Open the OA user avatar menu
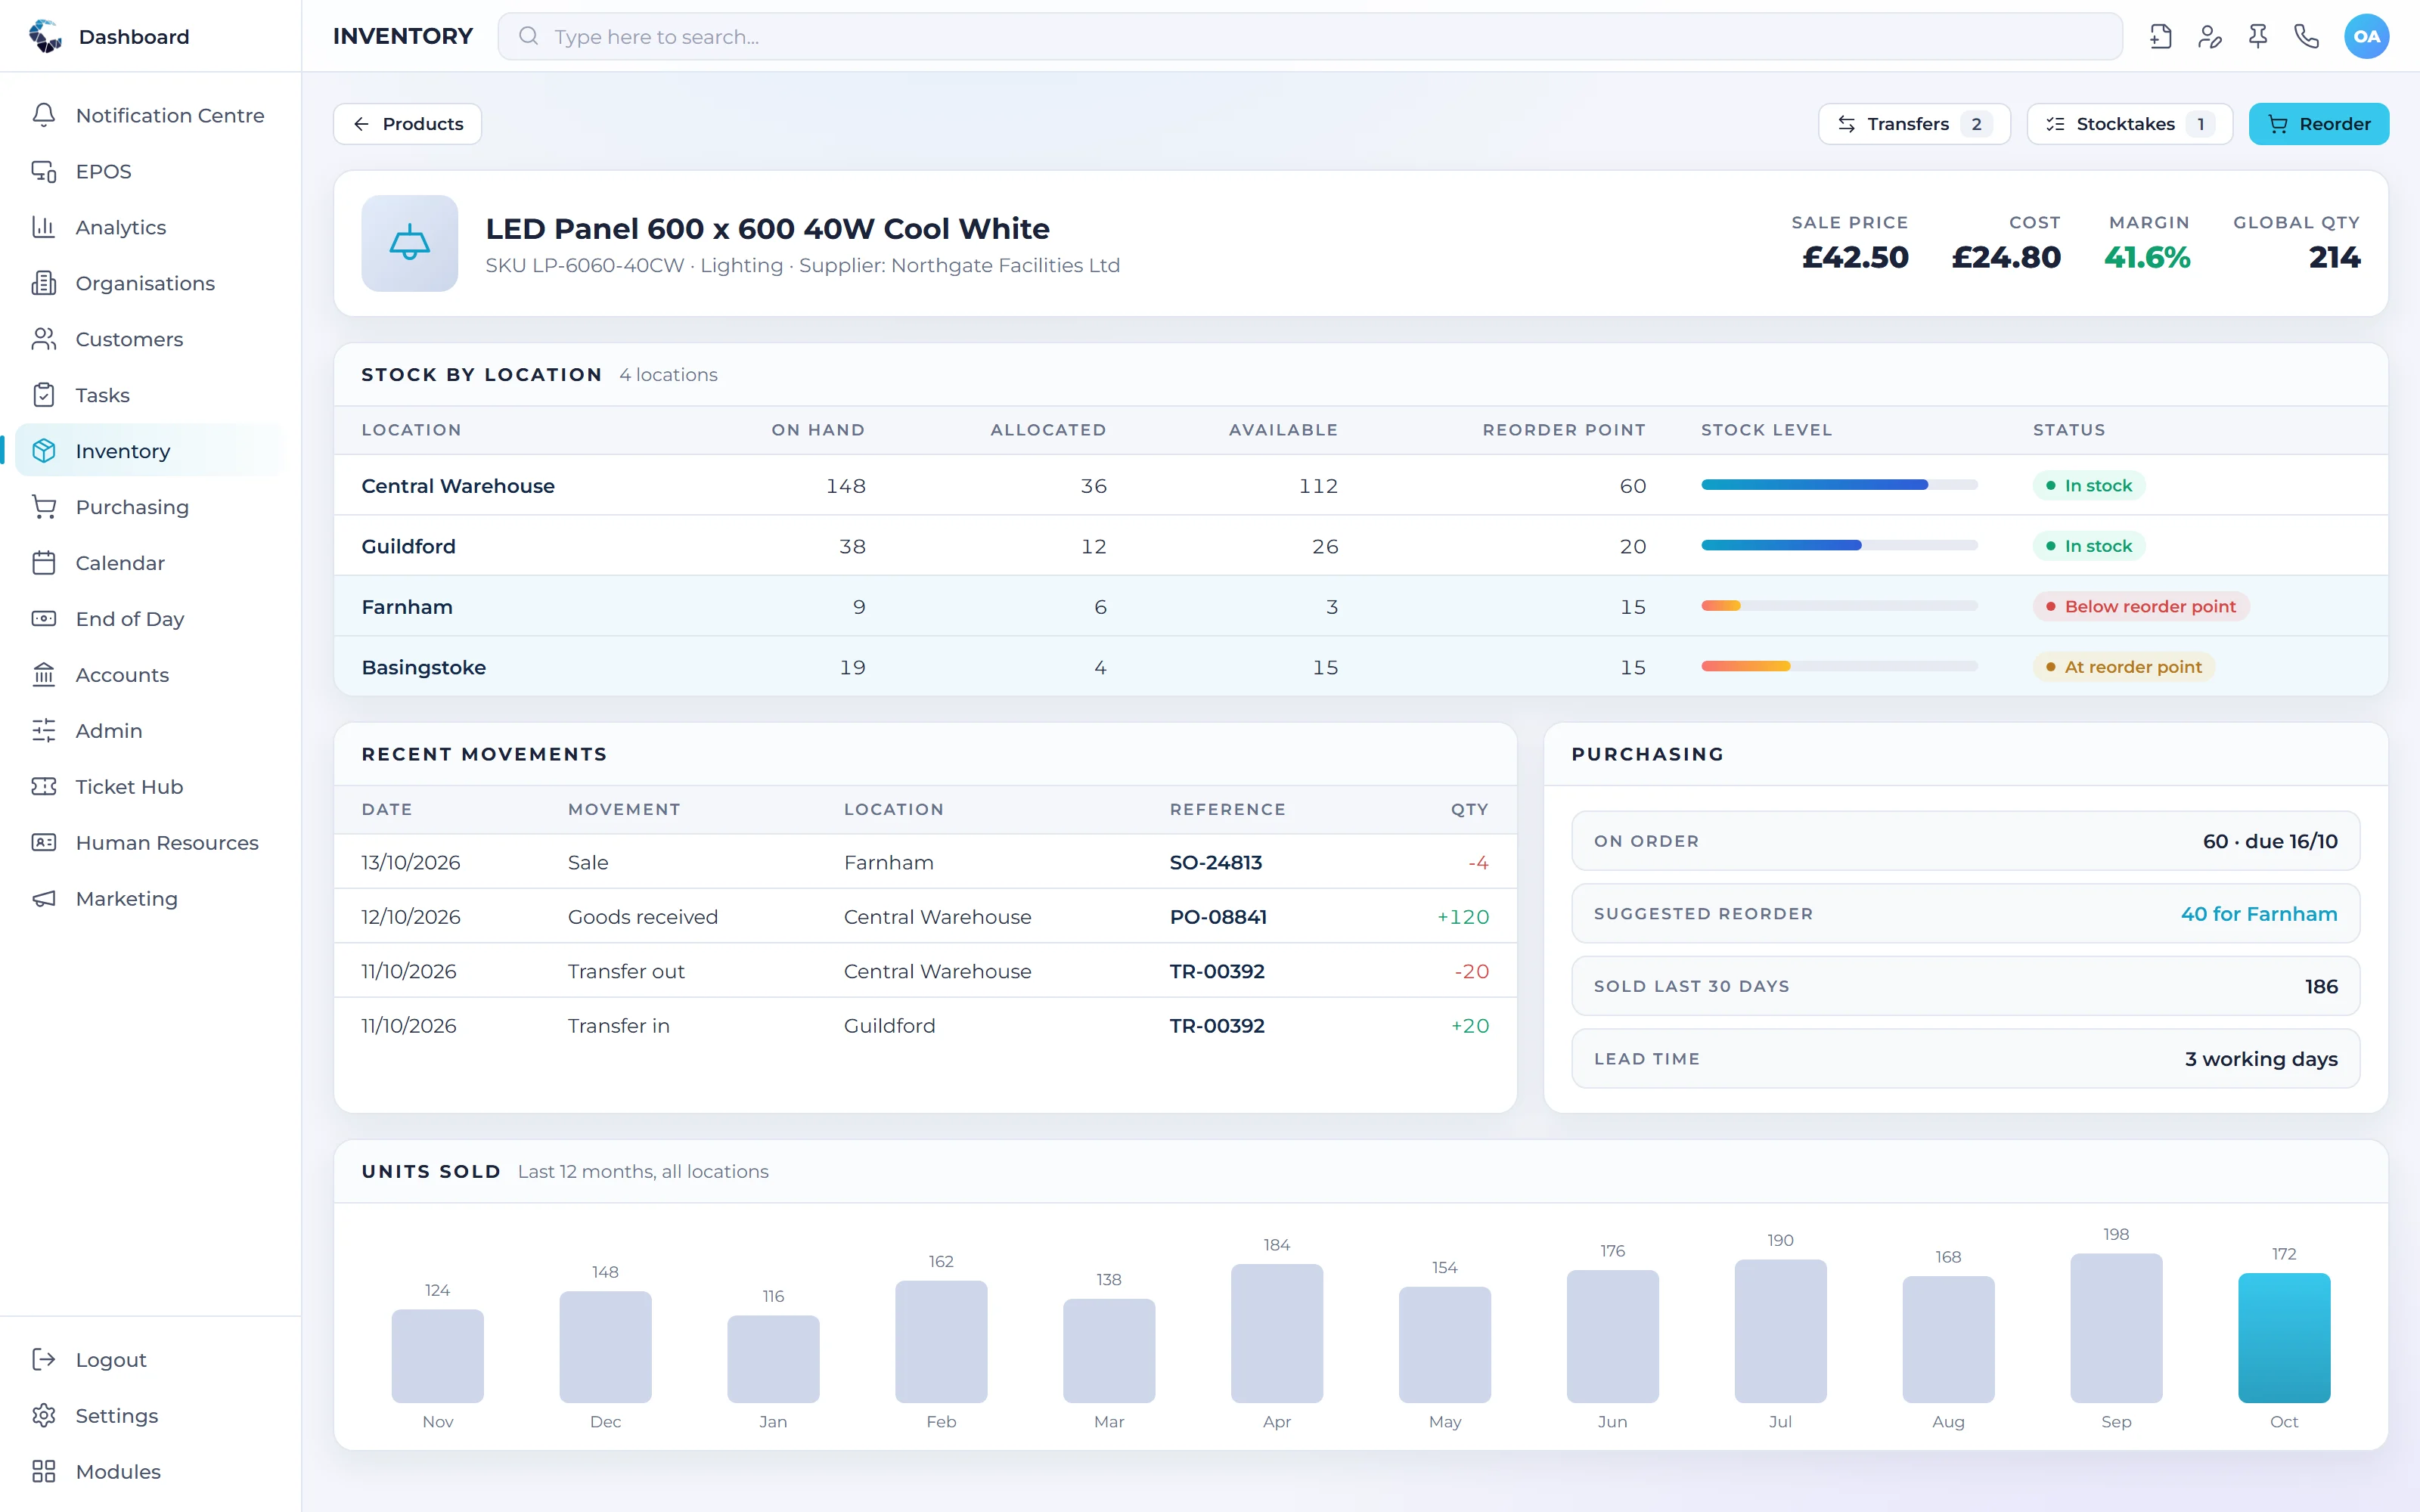This screenshot has width=2420, height=1512. pyautogui.click(x=2366, y=37)
